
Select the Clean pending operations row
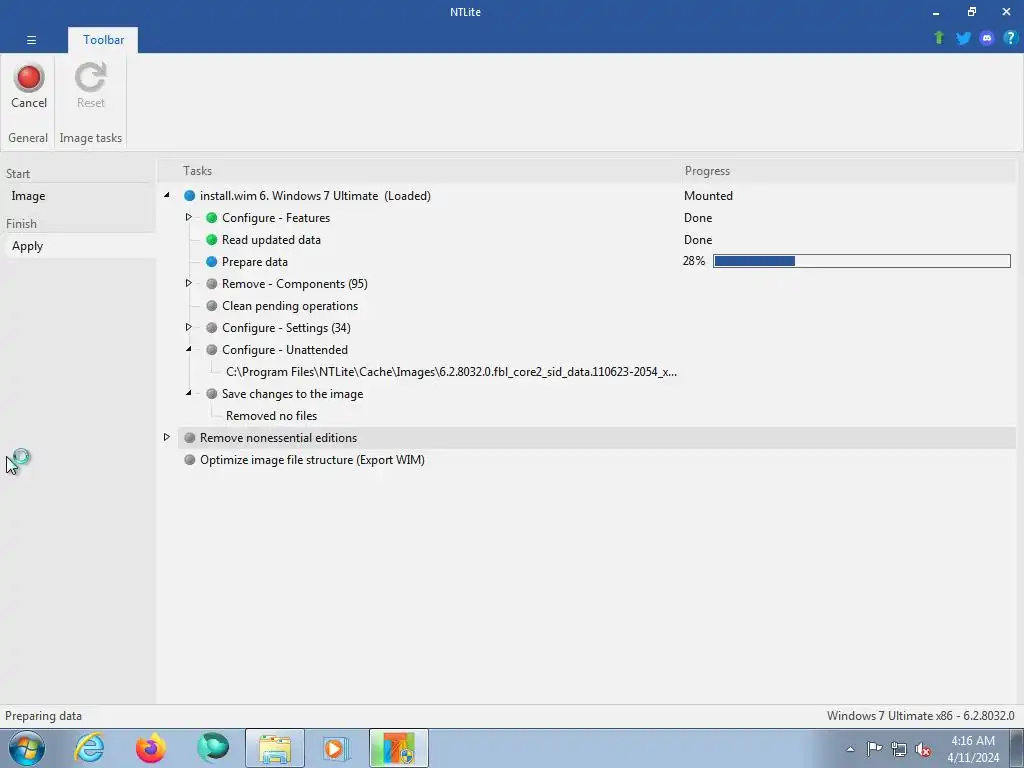[x=597, y=306]
